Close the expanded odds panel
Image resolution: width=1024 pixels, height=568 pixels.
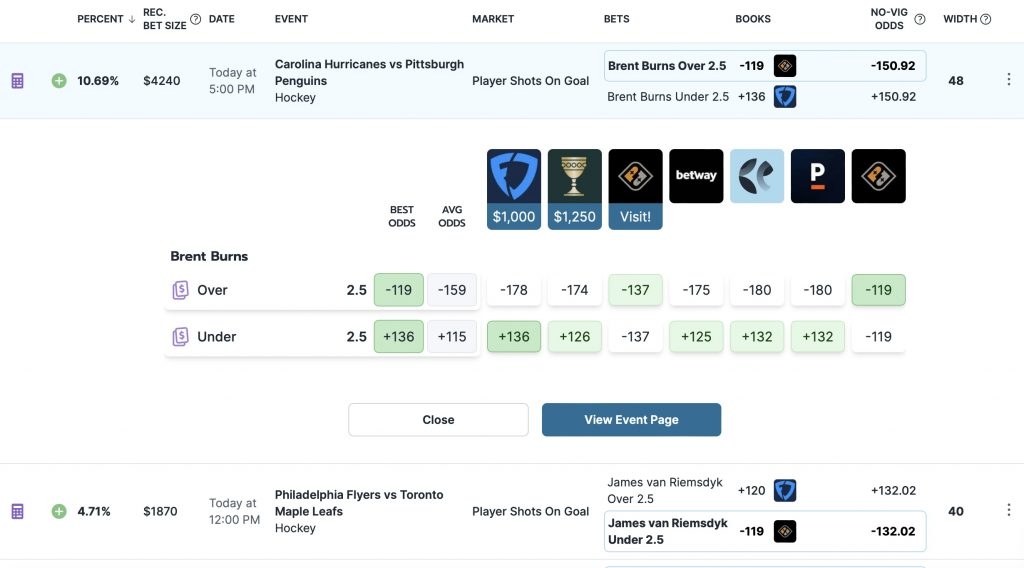point(438,420)
